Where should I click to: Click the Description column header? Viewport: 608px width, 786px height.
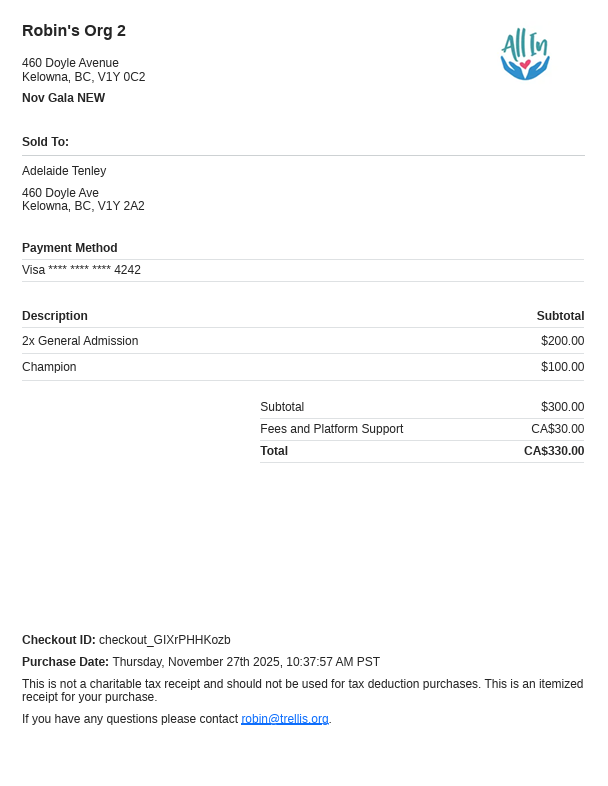click(x=55, y=316)
